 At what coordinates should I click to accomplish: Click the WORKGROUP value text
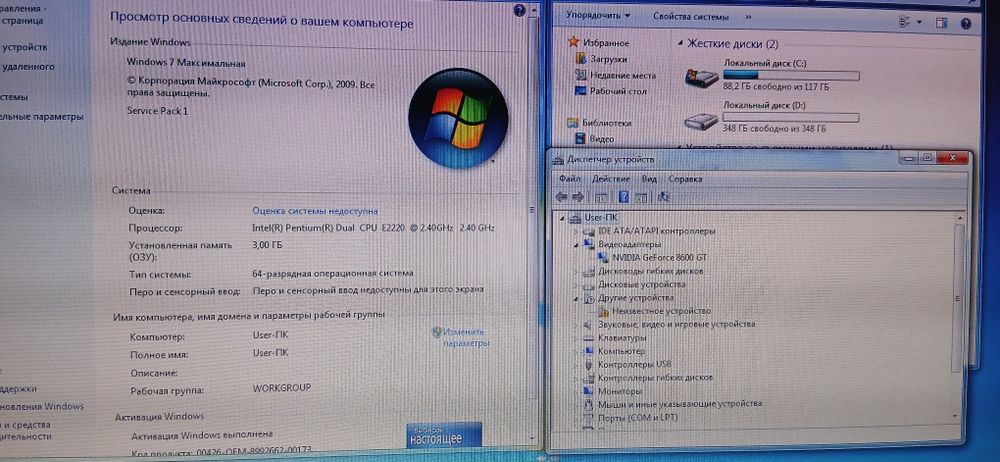tap(282, 387)
